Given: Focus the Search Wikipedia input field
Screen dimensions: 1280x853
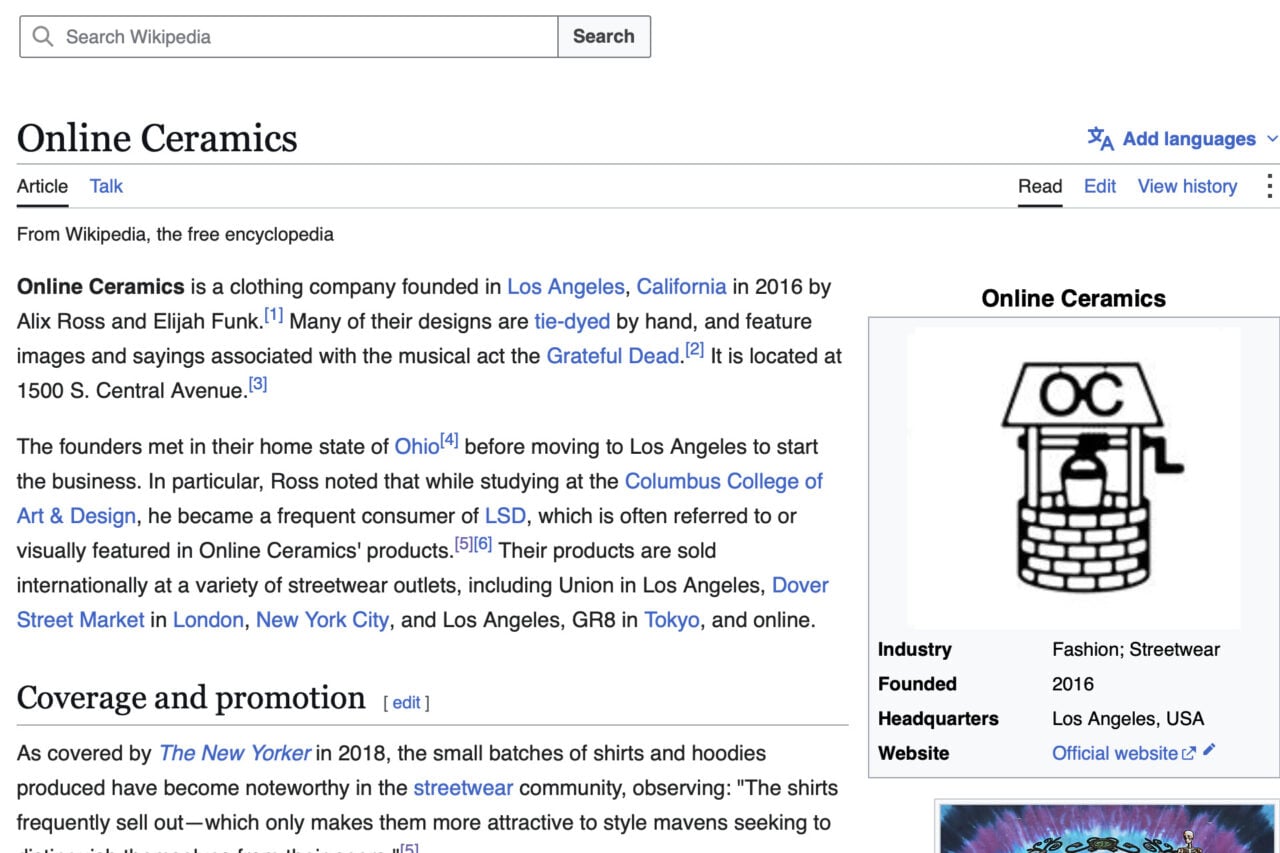Looking at the screenshot, I should click(x=289, y=37).
